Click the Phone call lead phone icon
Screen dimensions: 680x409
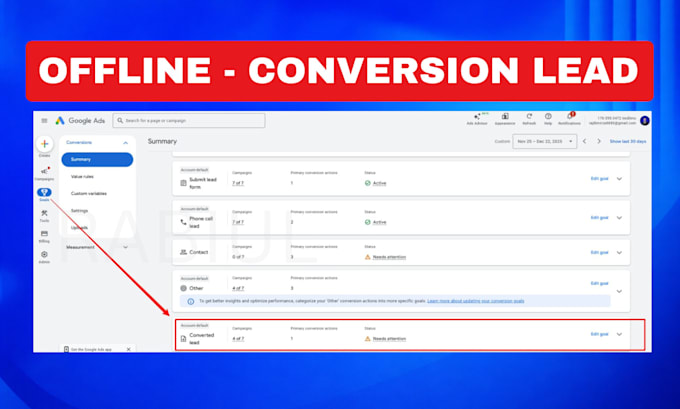pos(183,222)
